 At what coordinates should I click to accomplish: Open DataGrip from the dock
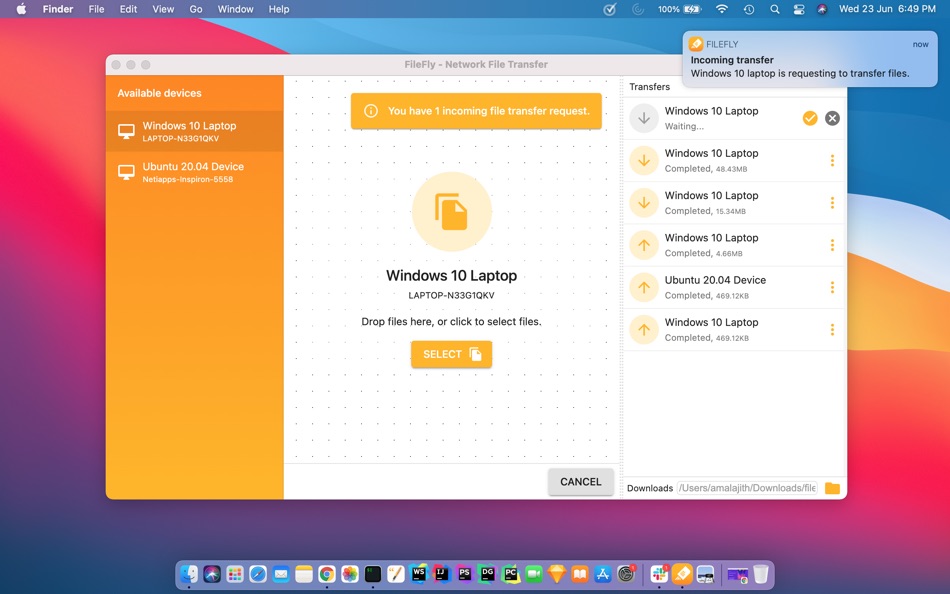(x=488, y=573)
